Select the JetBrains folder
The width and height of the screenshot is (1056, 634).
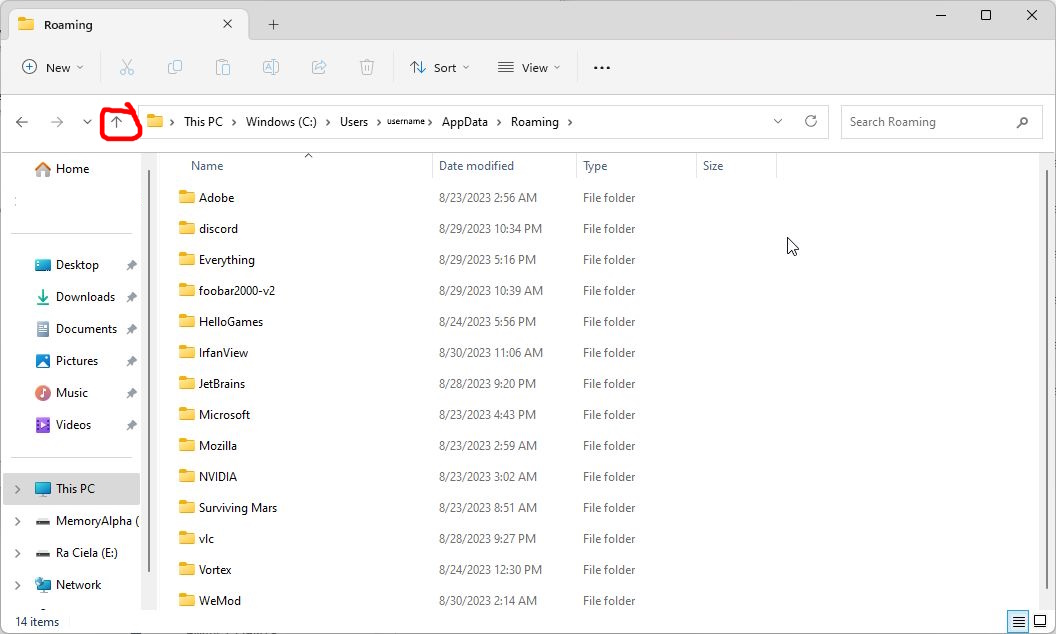[x=222, y=384]
